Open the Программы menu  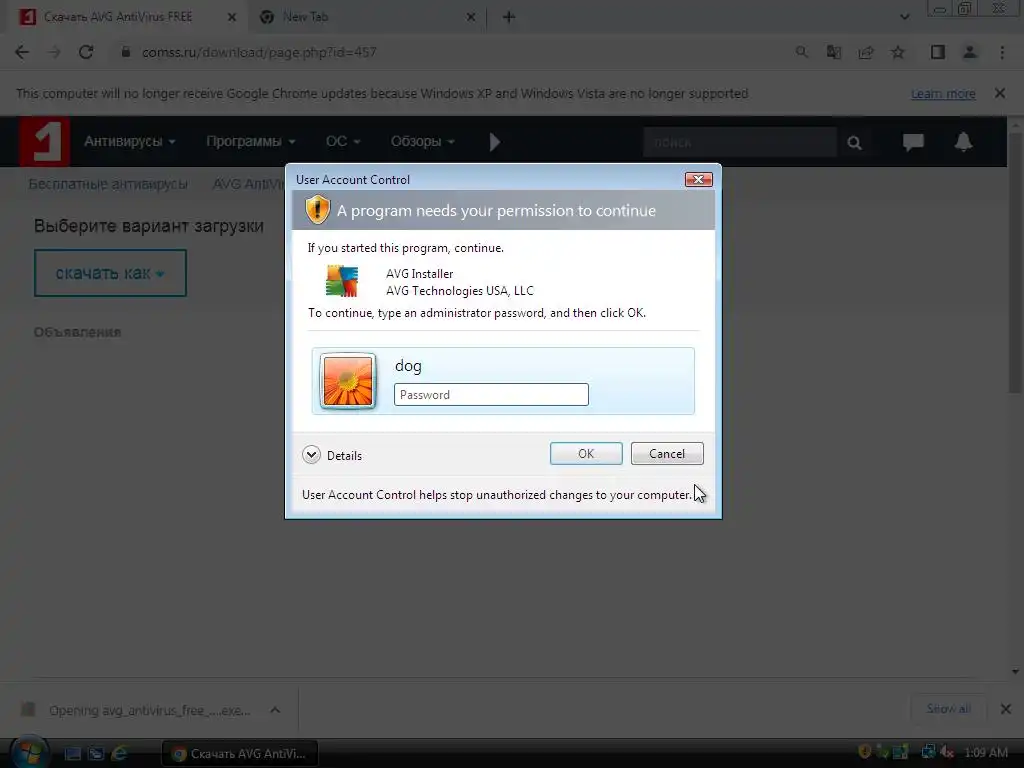pos(251,141)
